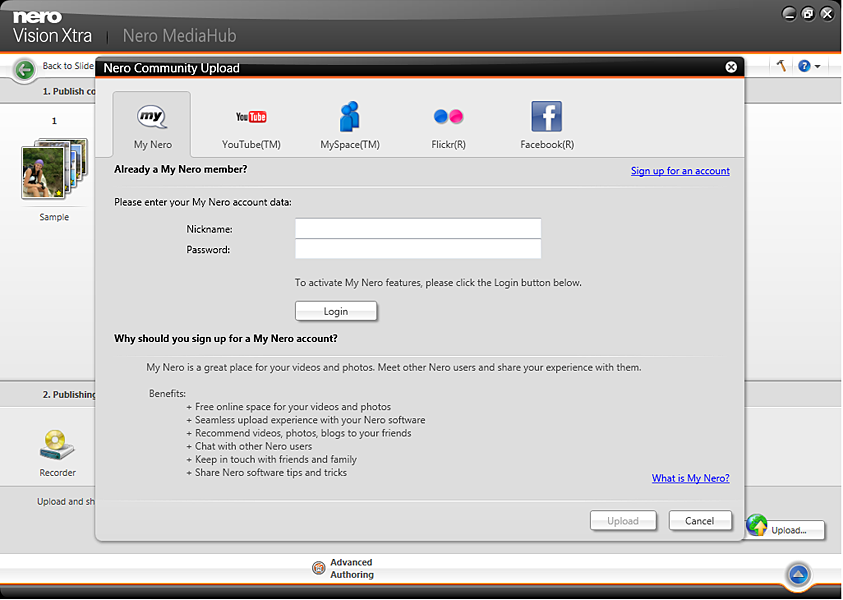The image size is (843, 600).
Task: Open the hammer tools icon
Action: (781, 66)
